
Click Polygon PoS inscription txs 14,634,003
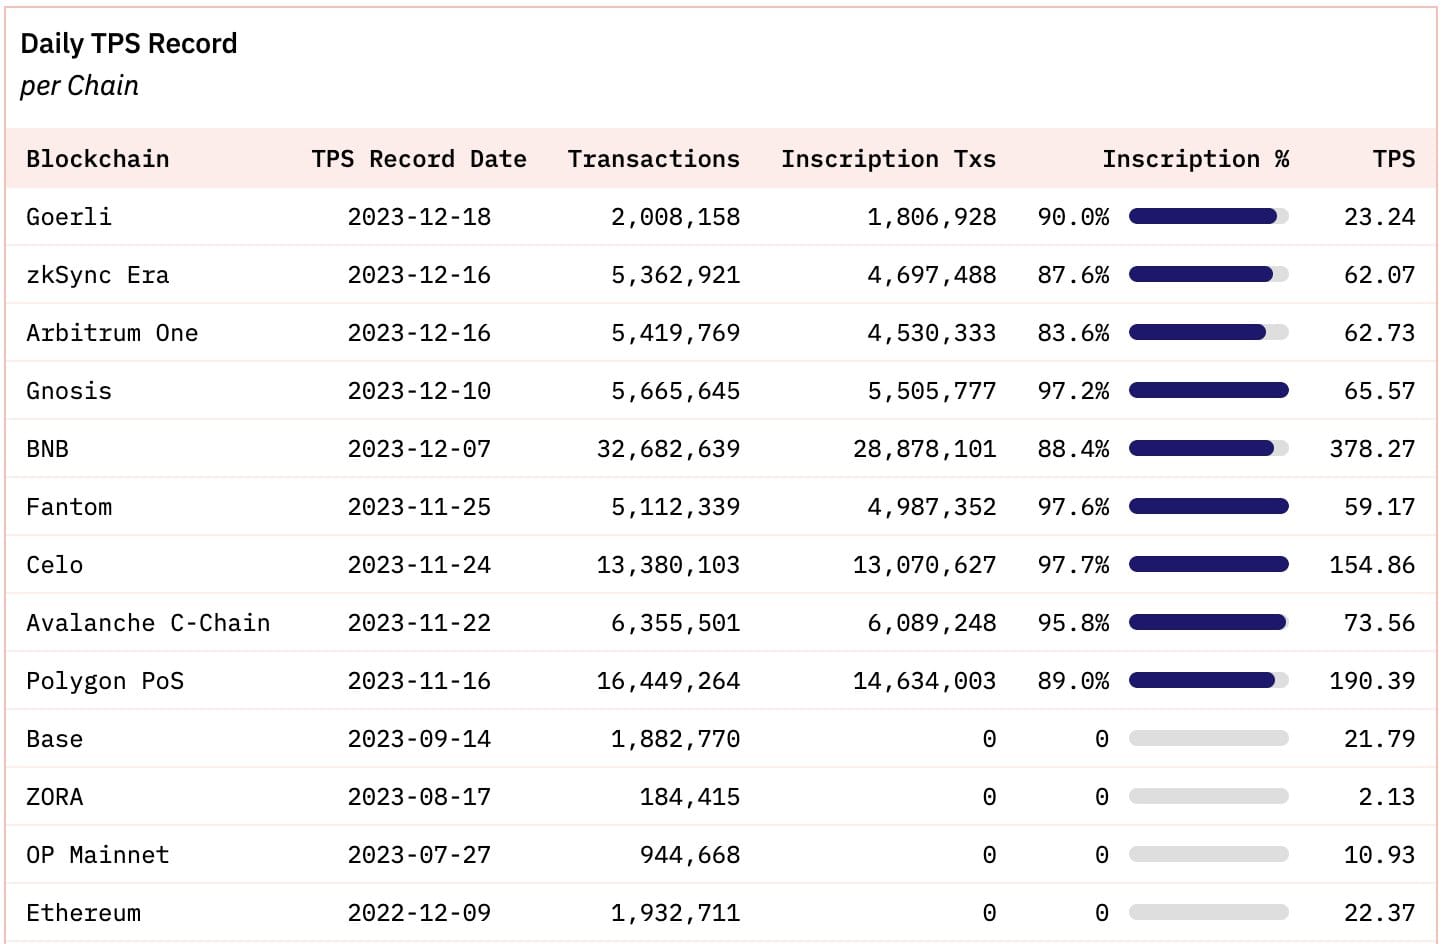click(x=924, y=681)
